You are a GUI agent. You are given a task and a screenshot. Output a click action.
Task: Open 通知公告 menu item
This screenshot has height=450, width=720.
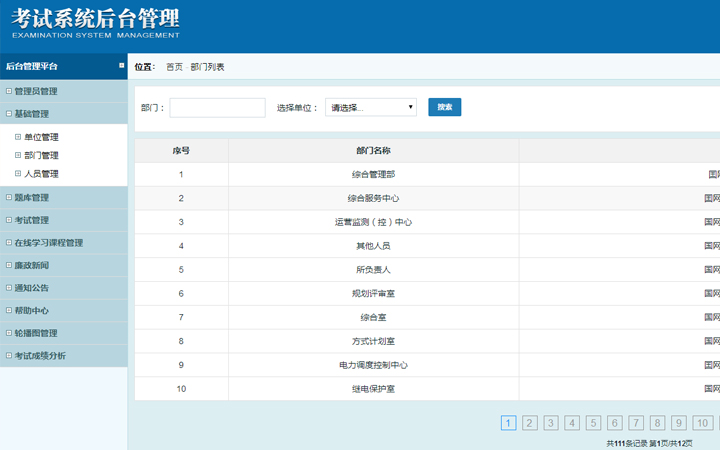pyautogui.click(x=31, y=288)
